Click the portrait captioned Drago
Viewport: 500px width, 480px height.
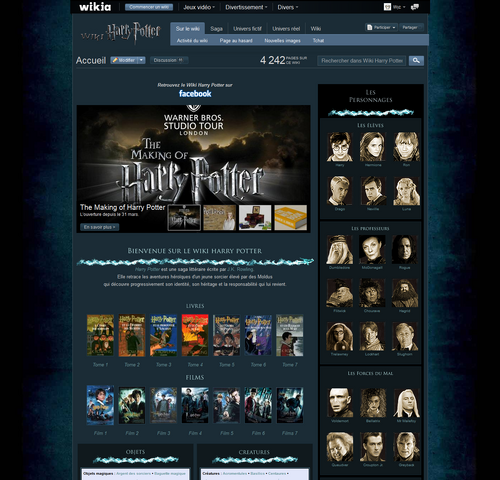tap(340, 191)
